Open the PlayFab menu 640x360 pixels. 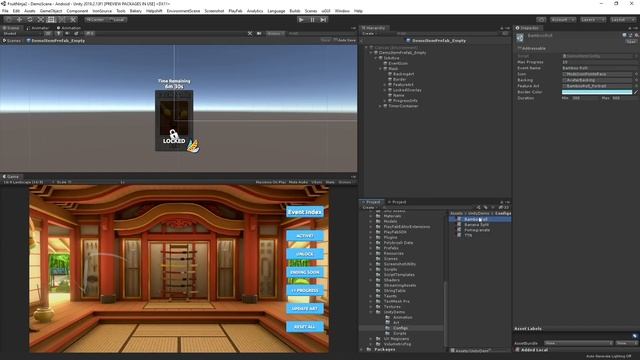236,11
